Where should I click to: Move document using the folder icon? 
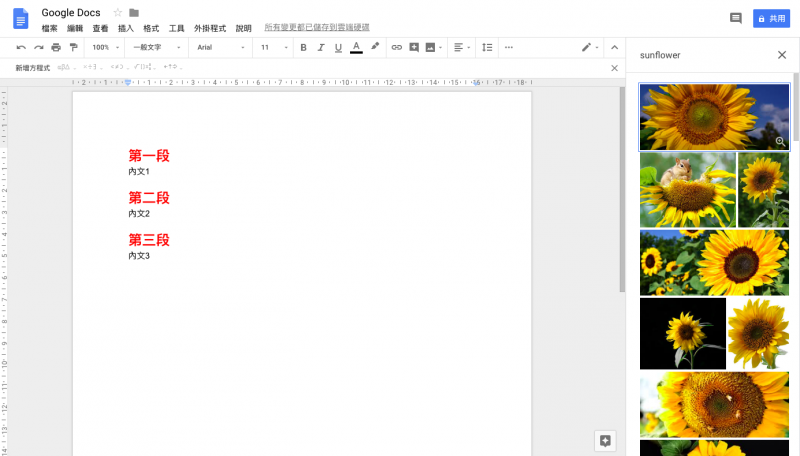[x=134, y=12]
